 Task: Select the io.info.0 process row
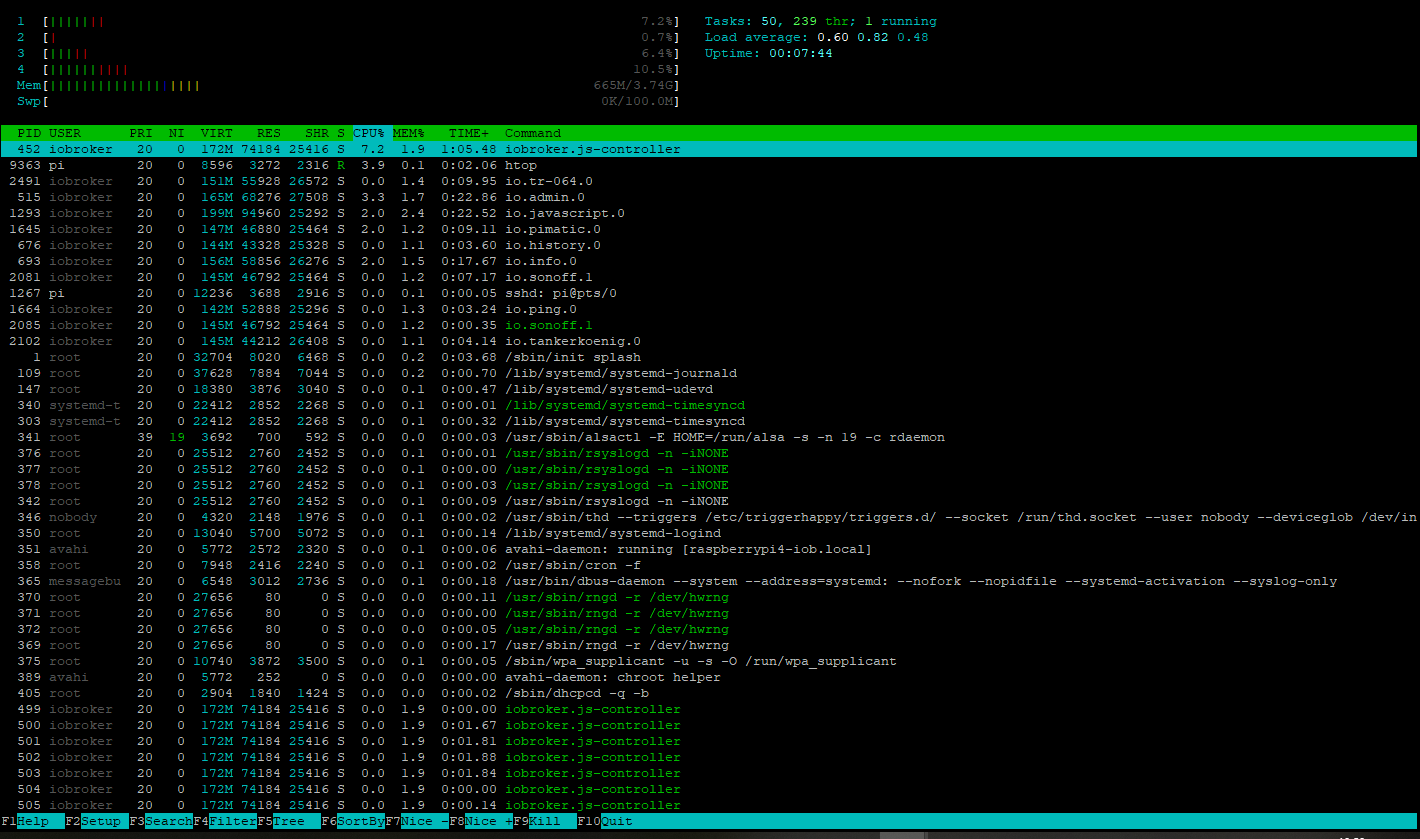pos(709,261)
